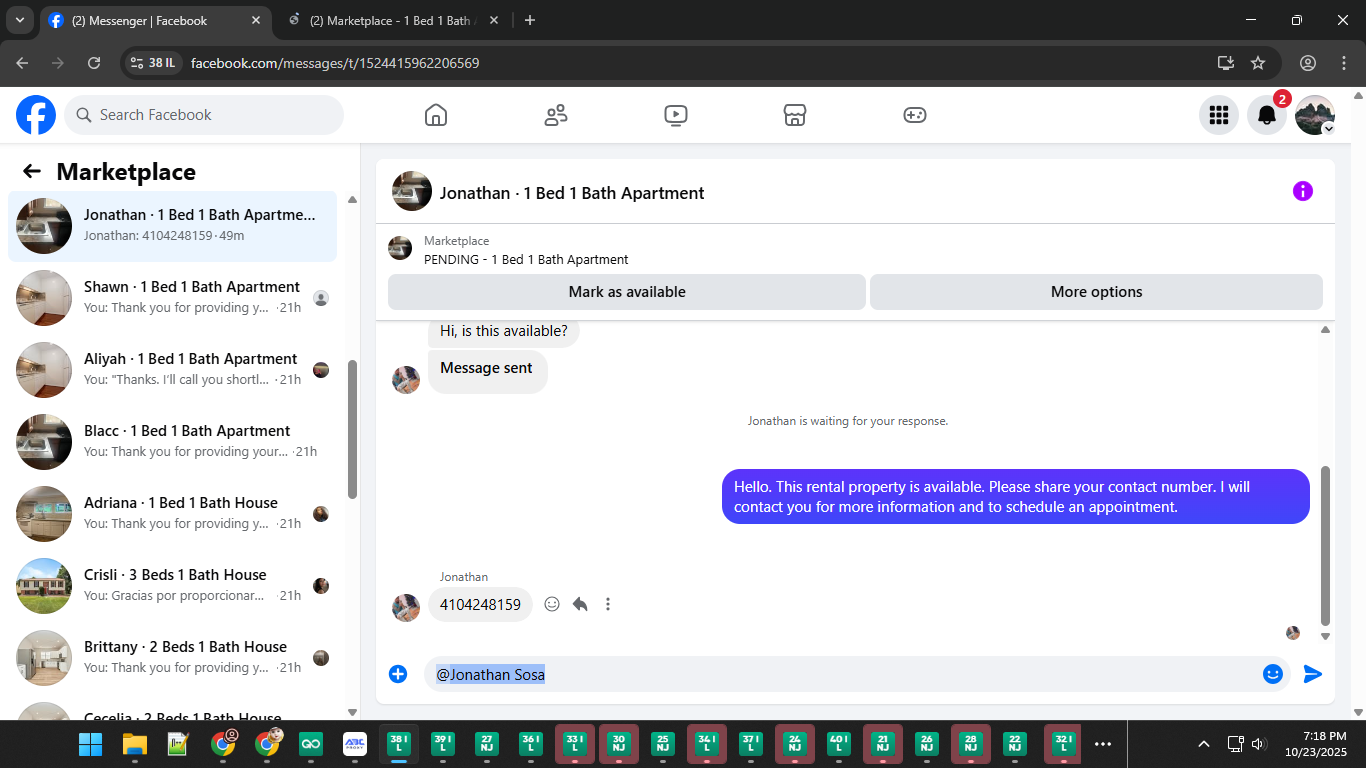Open the tab search dropdown in Chrome
This screenshot has height=768, width=1366.
pyautogui.click(x=19, y=20)
